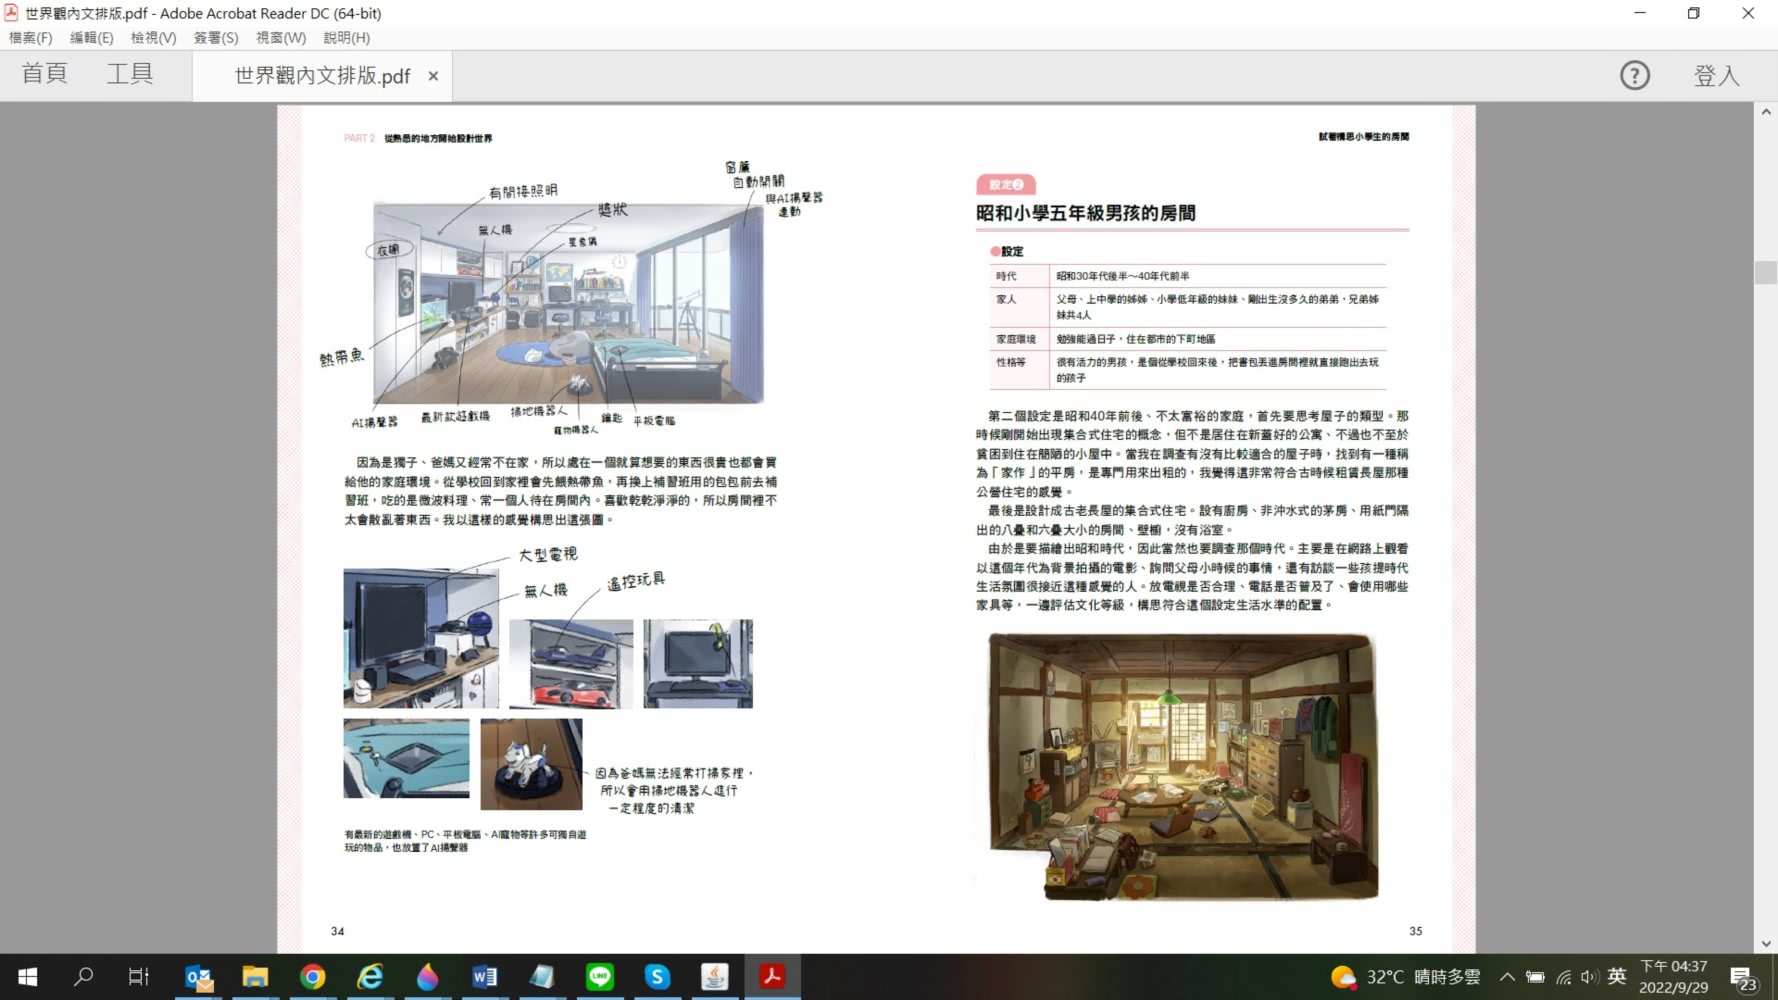Click the 設定② badge on page 35
The height and width of the screenshot is (1000, 1778).
tap(1006, 185)
